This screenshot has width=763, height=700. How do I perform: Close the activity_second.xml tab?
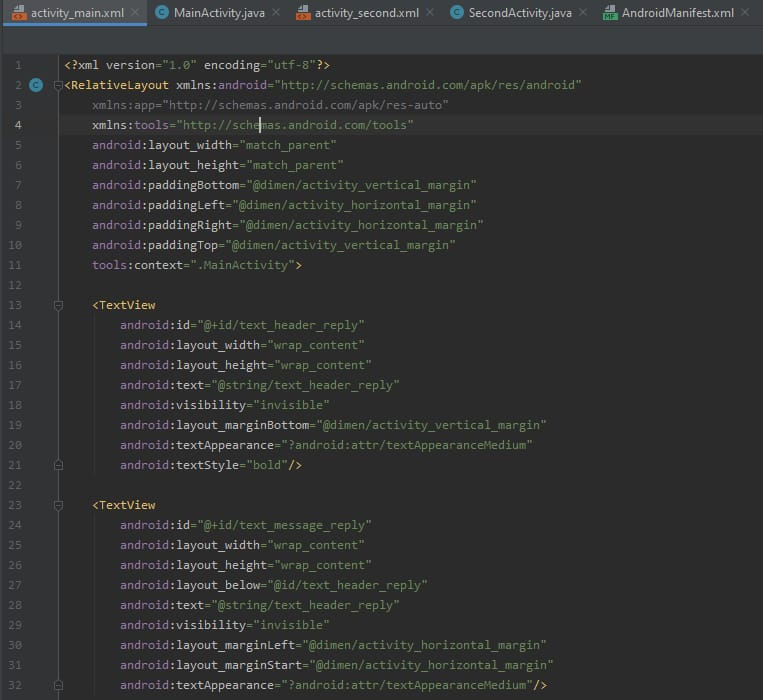tap(430, 12)
